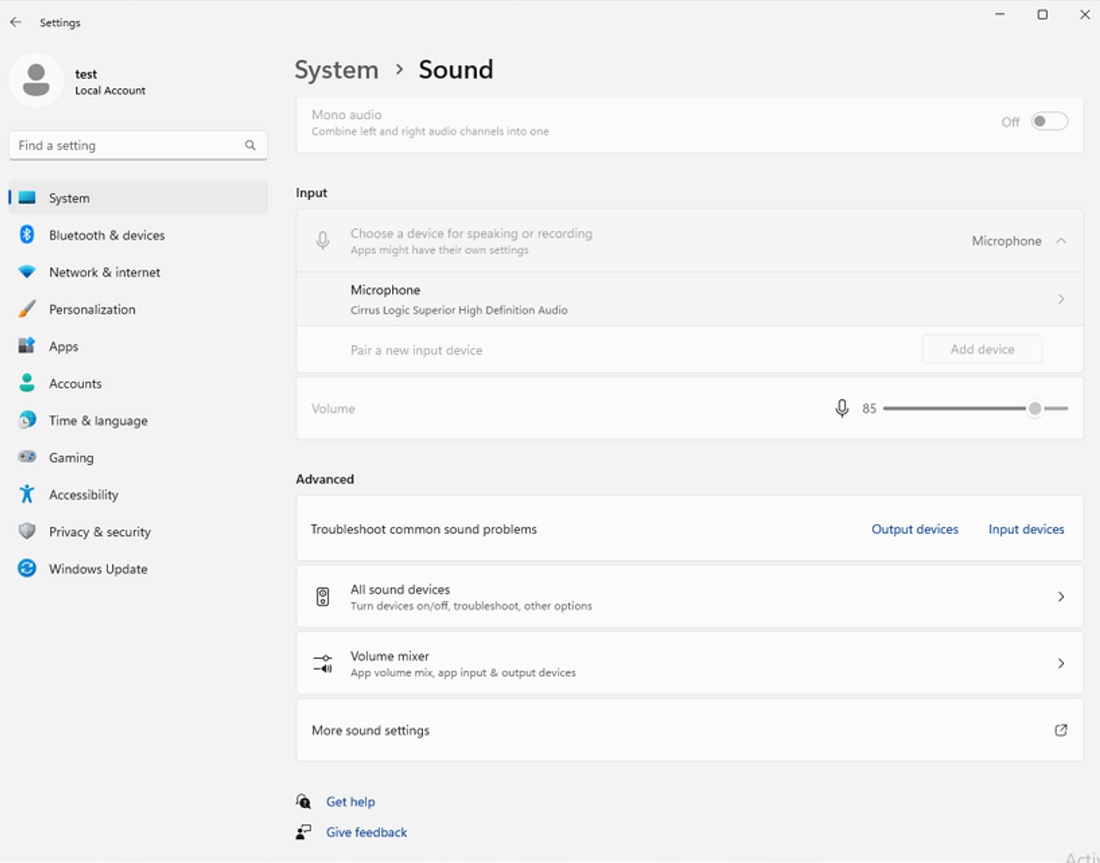Open the Get help link
This screenshot has width=1100, height=863.
[x=350, y=801]
